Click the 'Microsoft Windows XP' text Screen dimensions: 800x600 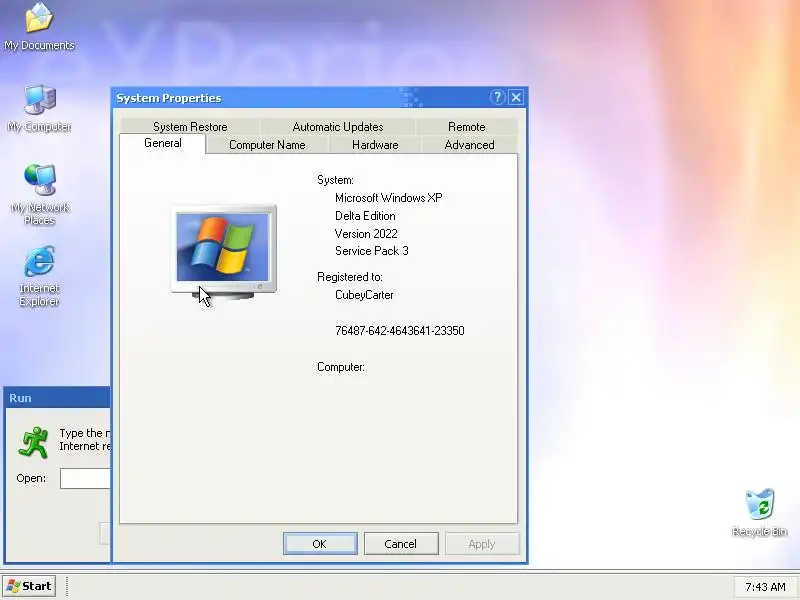(x=389, y=198)
